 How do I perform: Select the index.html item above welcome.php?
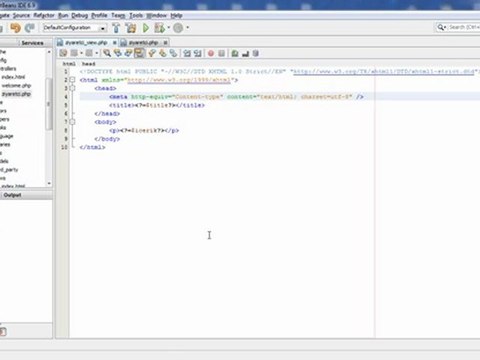[13, 77]
